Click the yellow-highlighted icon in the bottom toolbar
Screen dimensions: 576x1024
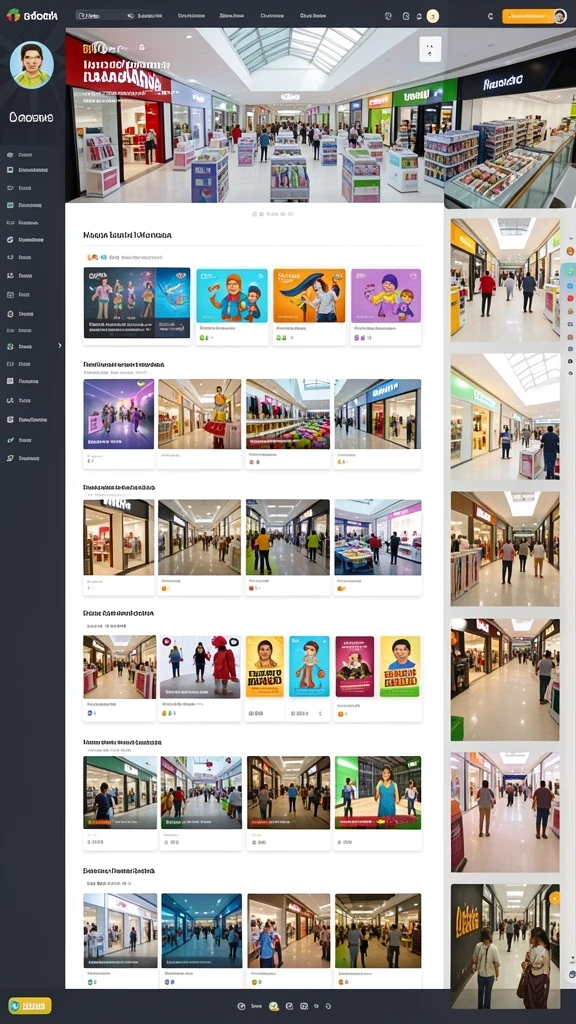pos(274,1006)
